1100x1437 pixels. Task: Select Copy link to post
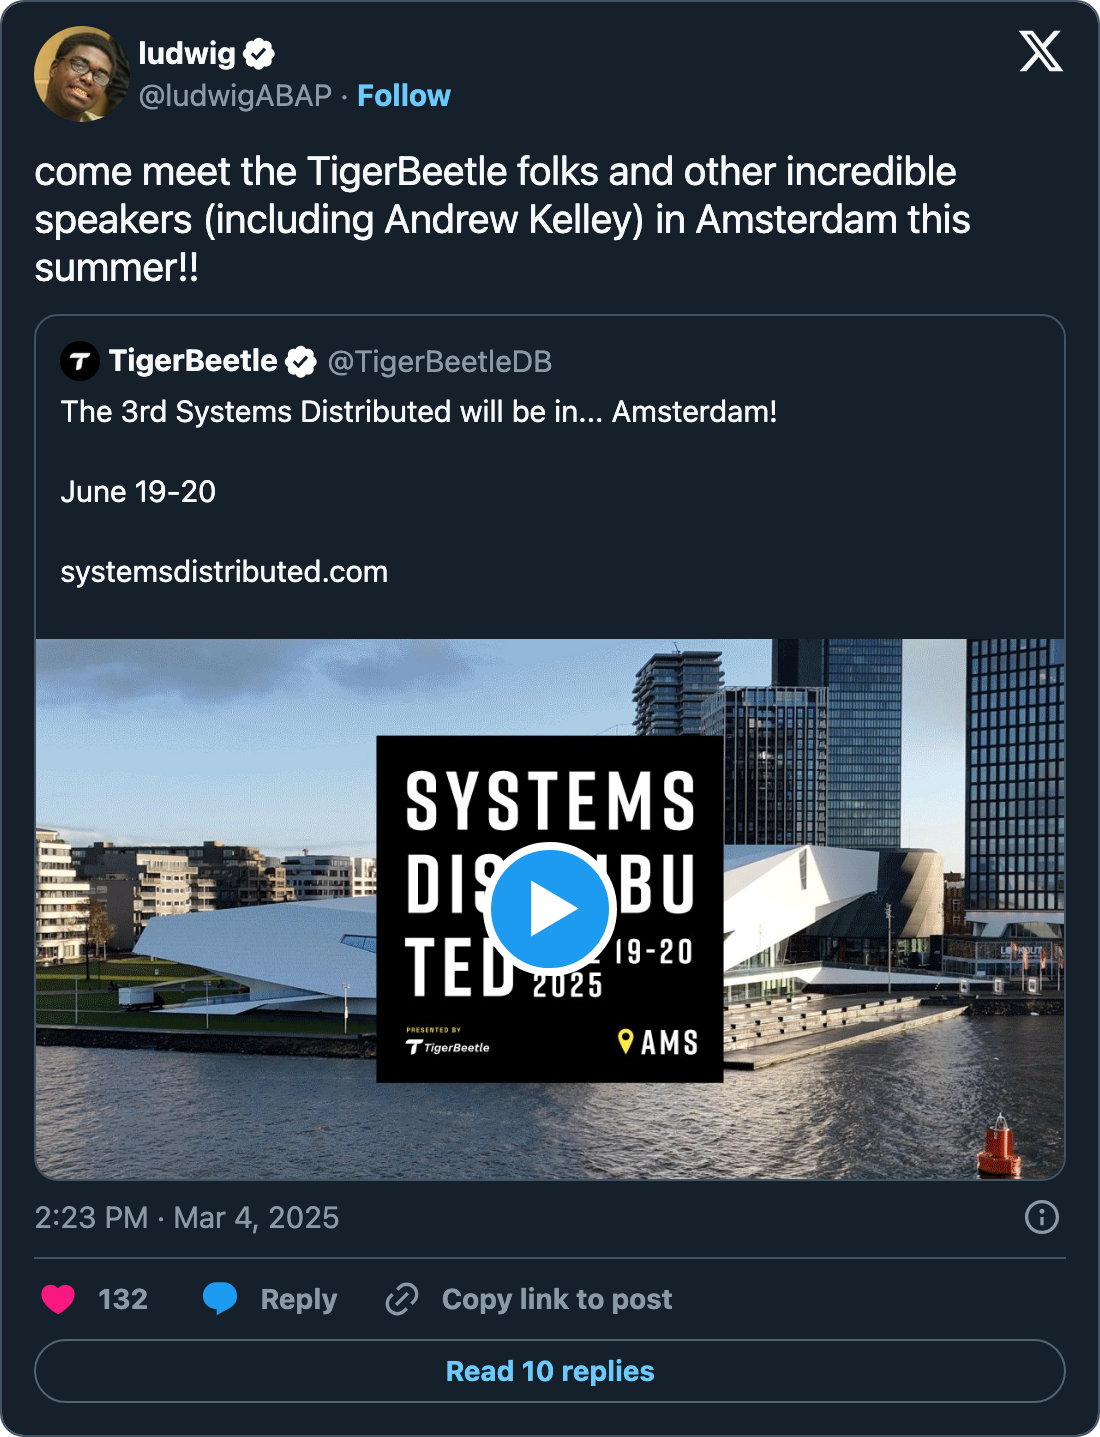tap(557, 1299)
